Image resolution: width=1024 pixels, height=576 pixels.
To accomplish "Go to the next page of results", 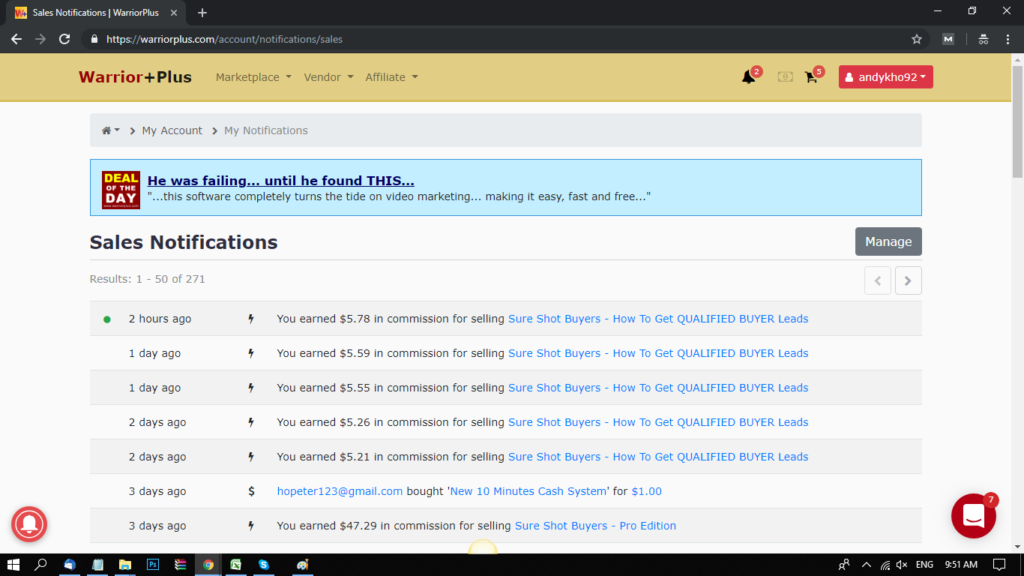I will [908, 281].
